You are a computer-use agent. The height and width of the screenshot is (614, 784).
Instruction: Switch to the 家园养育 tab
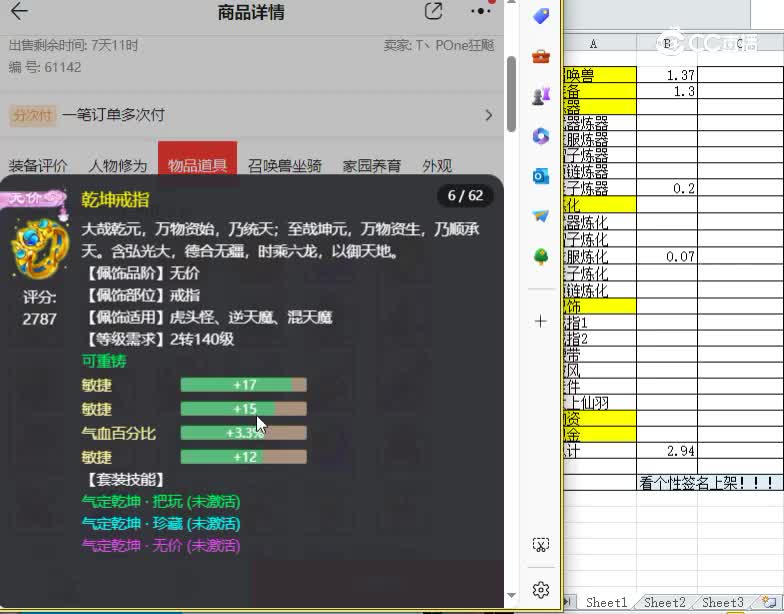pyautogui.click(x=372, y=166)
